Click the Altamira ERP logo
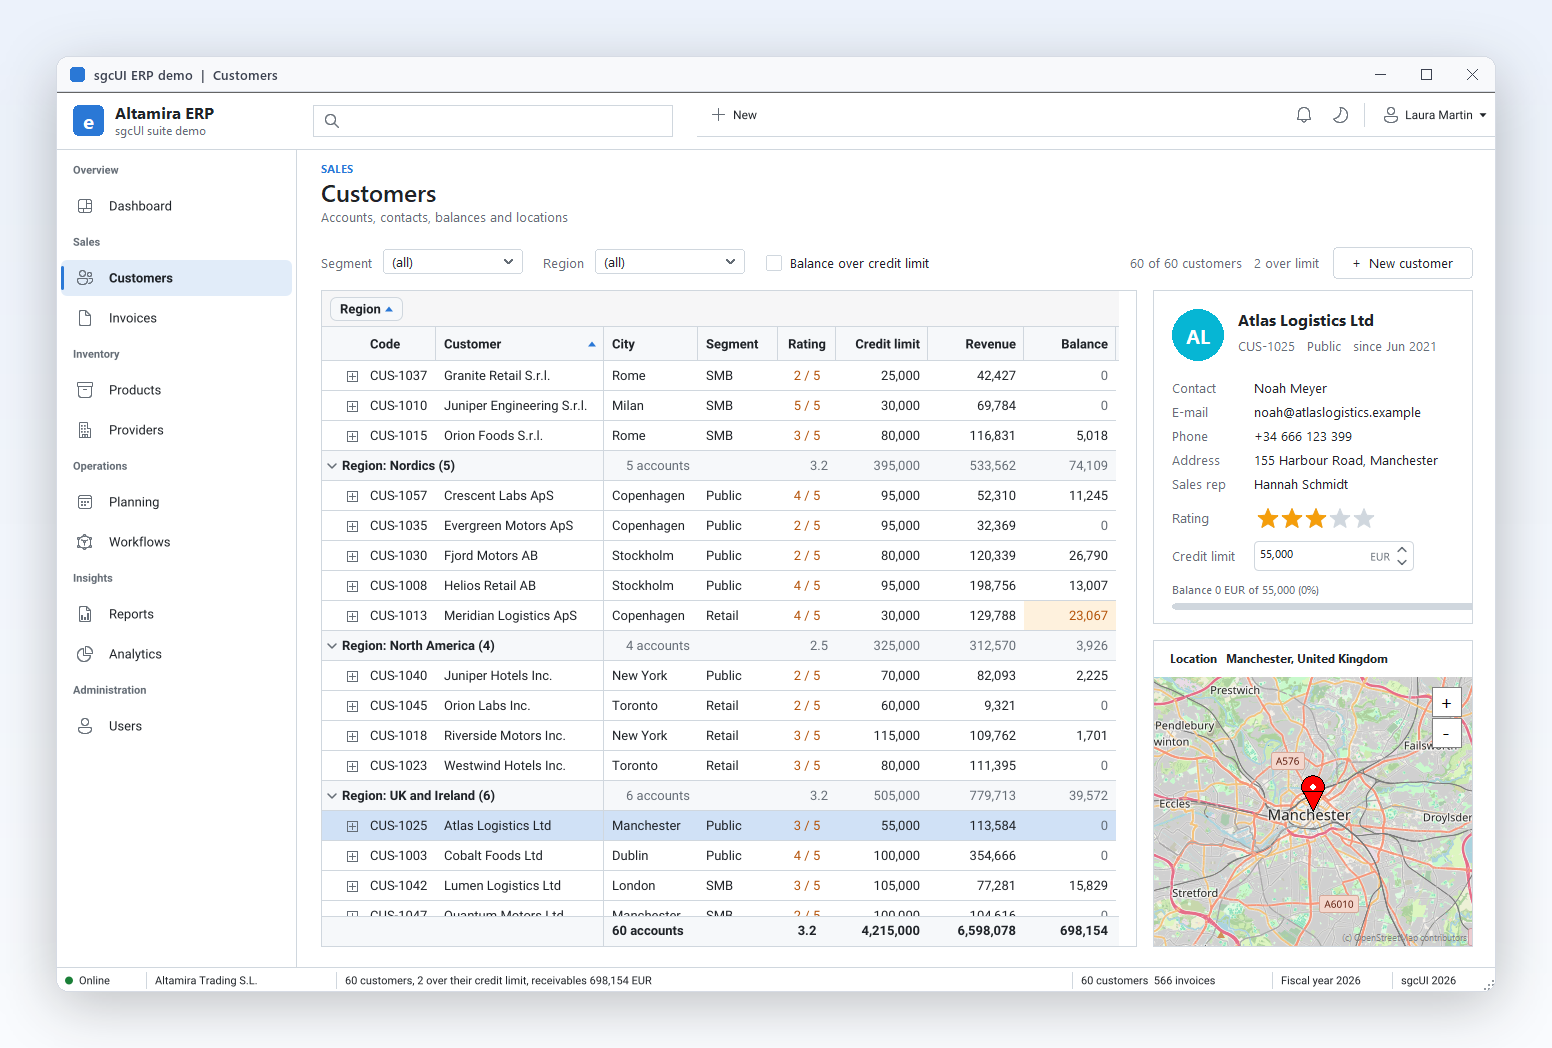 [88, 121]
